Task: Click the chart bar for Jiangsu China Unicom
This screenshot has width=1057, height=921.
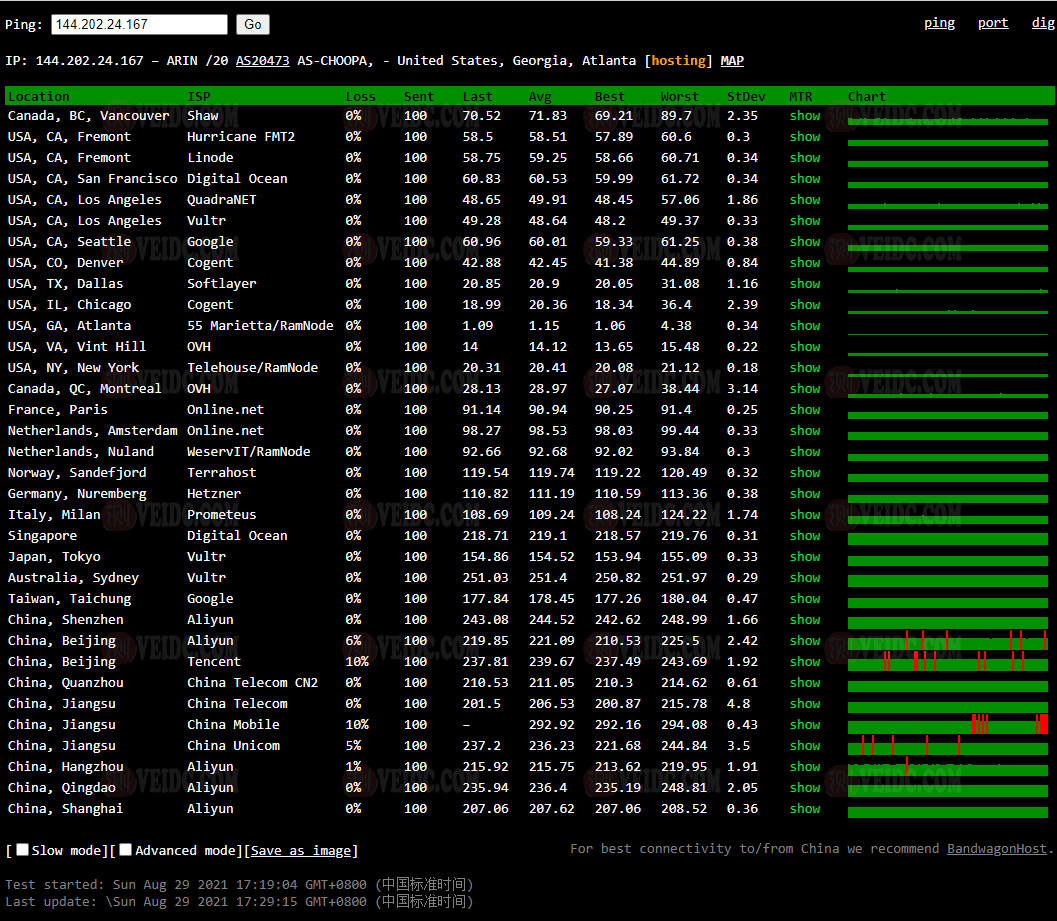Action: pyautogui.click(x=947, y=746)
